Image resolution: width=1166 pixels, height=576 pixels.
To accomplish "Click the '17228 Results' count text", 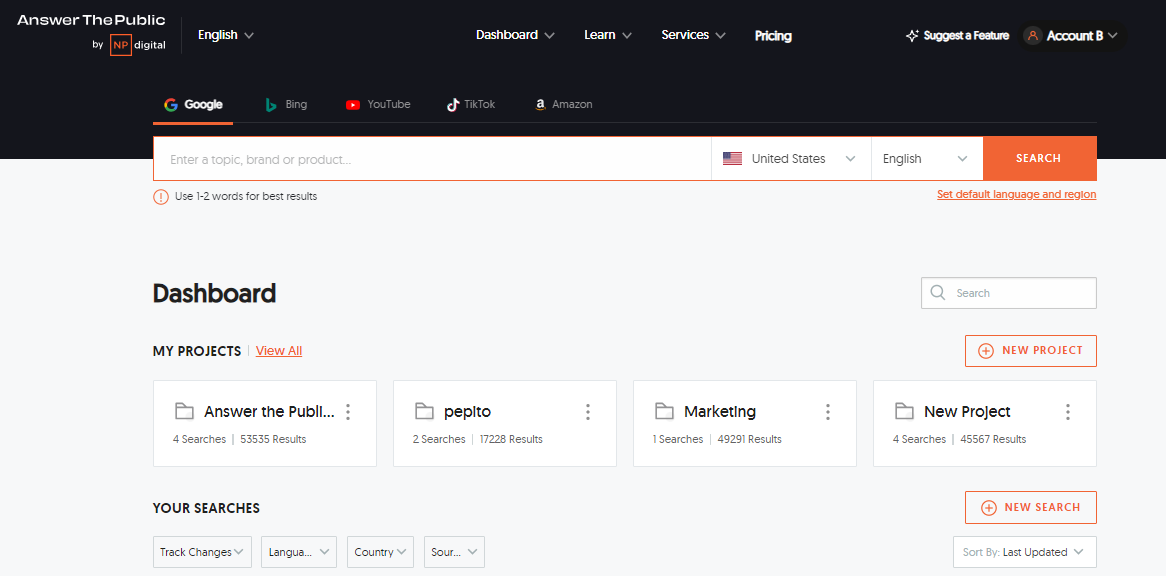I will [x=511, y=439].
